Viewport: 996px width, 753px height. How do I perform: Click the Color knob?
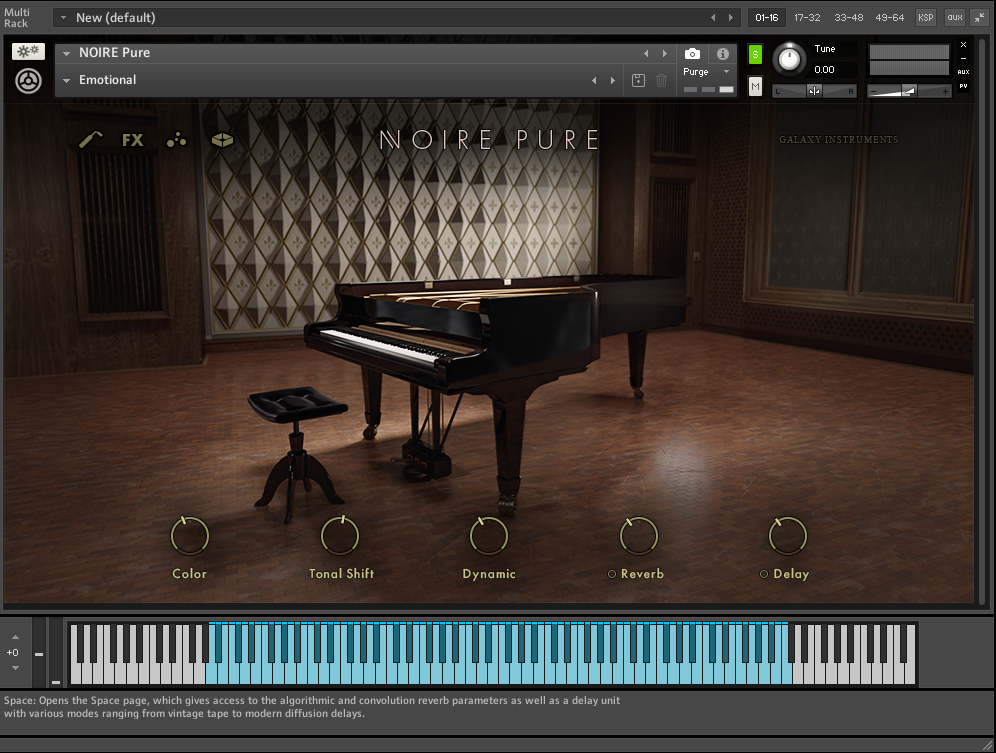pos(190,536)
